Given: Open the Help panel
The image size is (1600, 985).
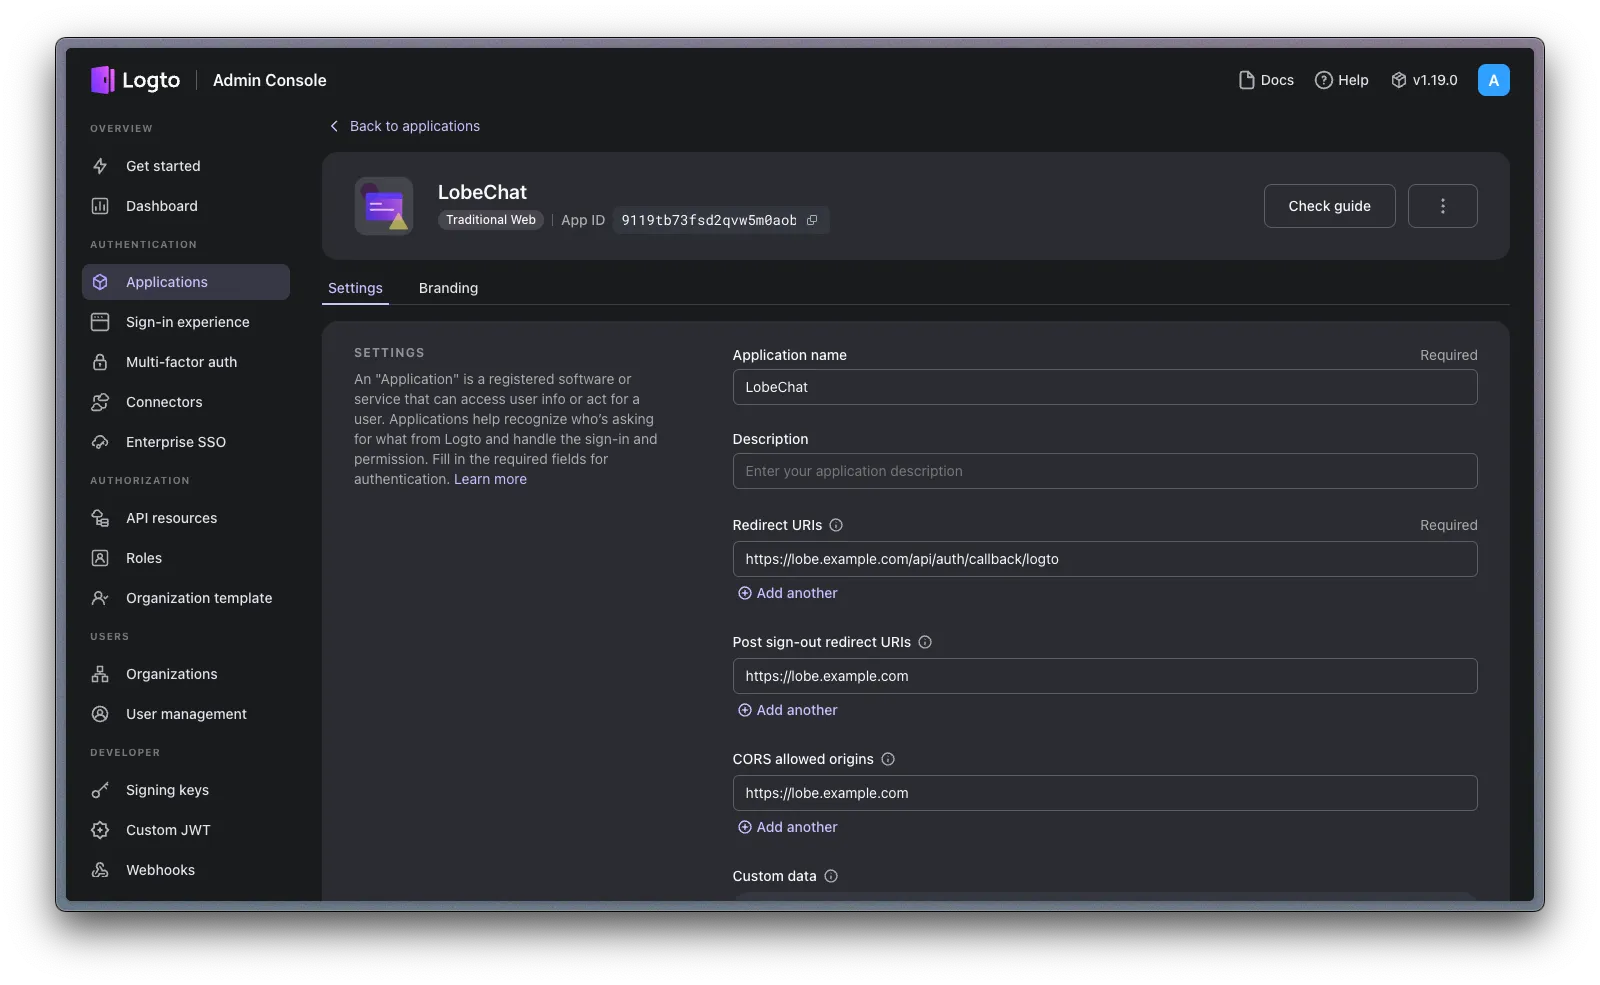Looking at the screenshot, I should pyautogui.click(x=1341, y=80).
